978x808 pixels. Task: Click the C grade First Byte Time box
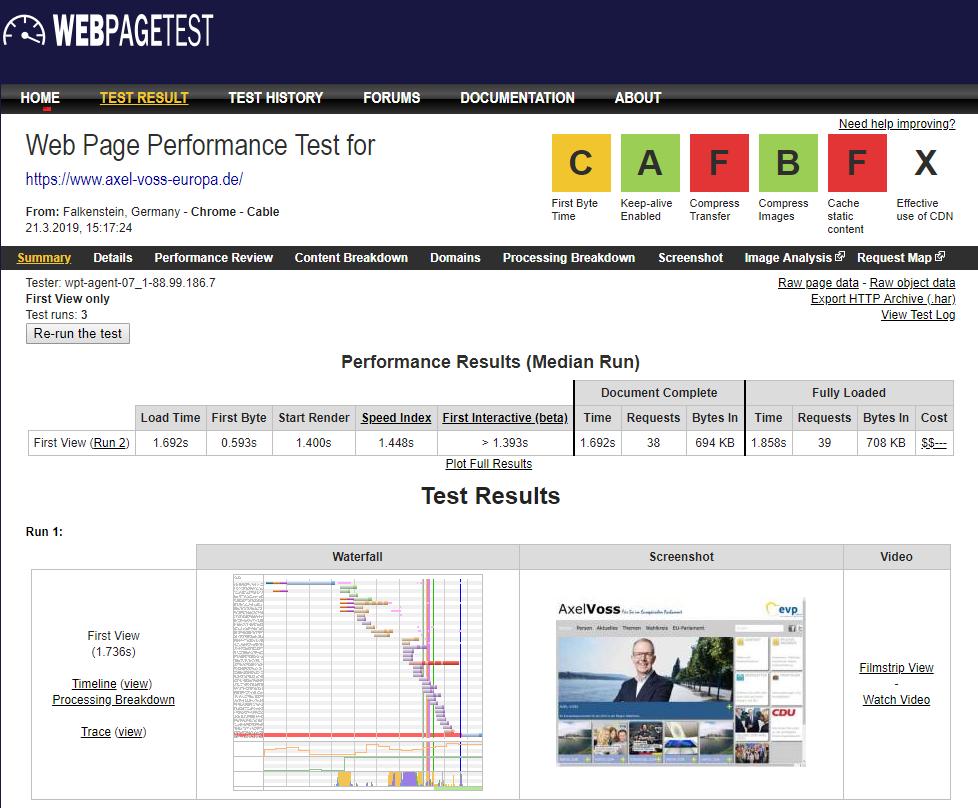click(x=581, y=163)
